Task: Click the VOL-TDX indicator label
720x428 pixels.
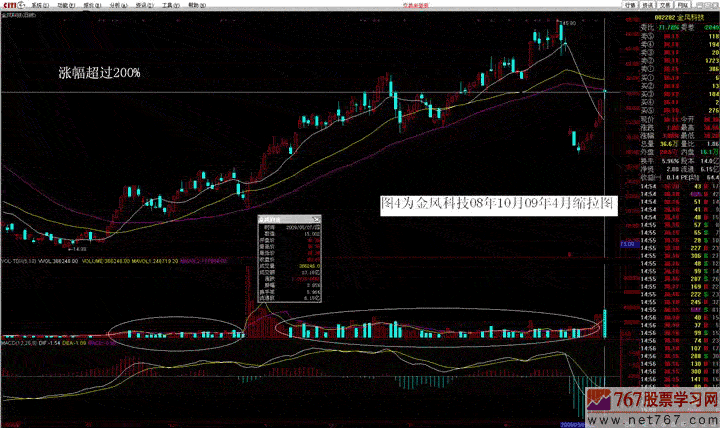Action: click(x=18, y=261)
